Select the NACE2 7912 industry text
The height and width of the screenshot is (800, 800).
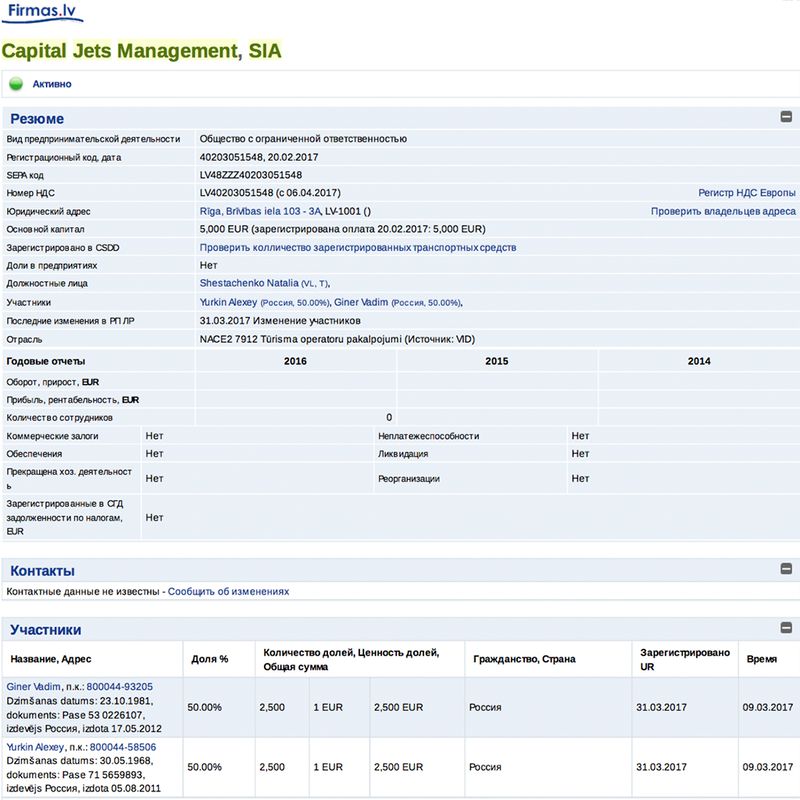pos(337,339)
